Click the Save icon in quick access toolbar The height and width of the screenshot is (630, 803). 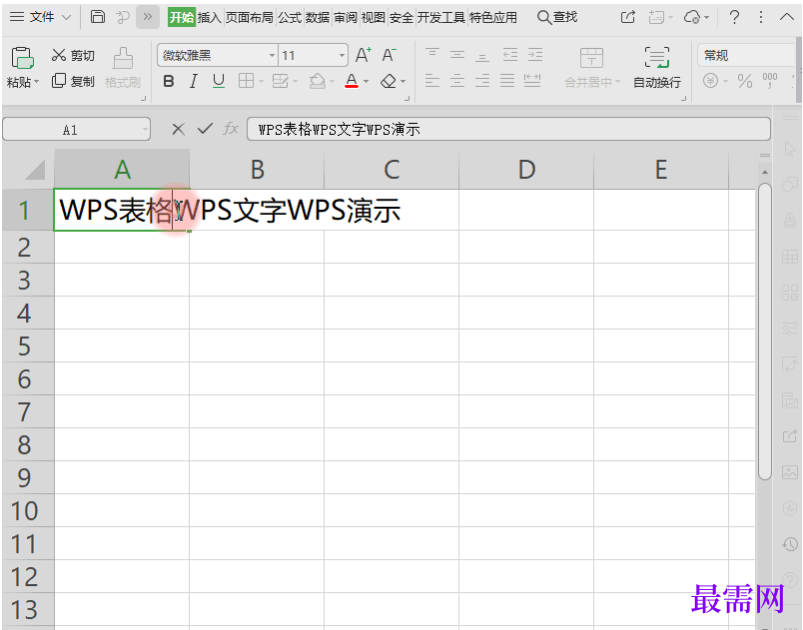(97, 17)
